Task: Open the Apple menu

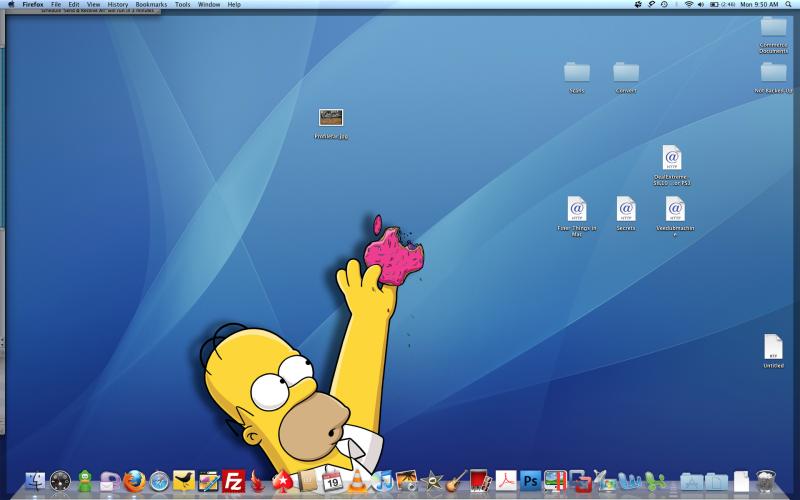Action: point(11,4)
